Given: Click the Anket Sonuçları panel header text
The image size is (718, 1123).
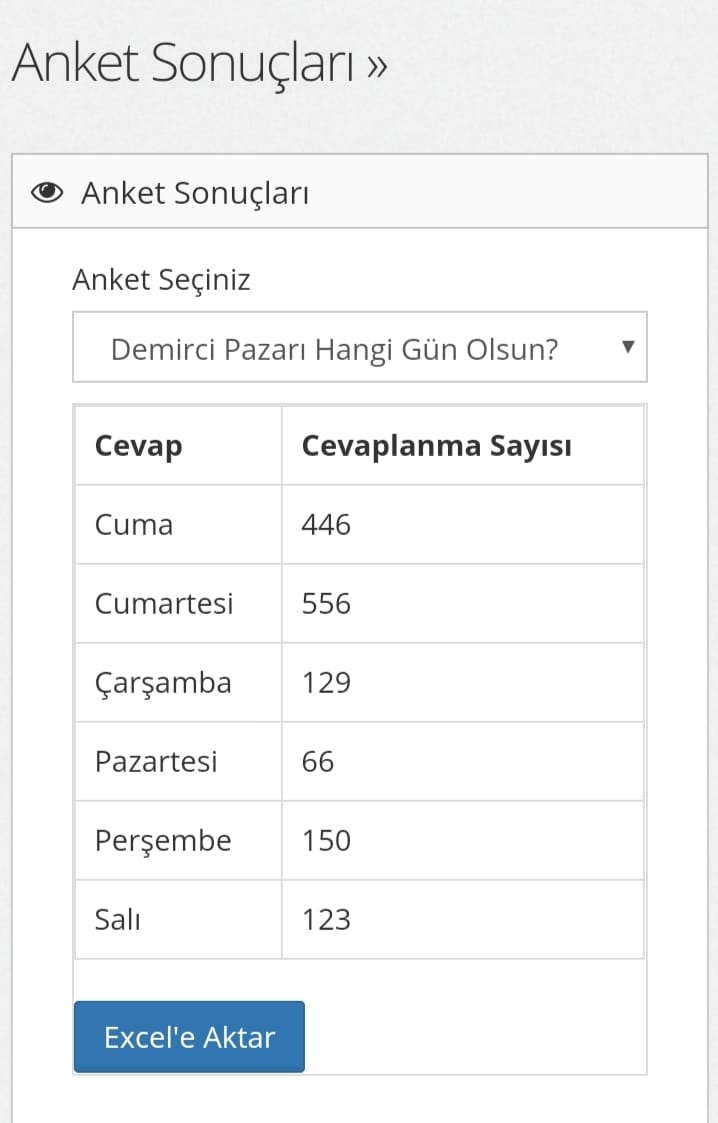Looking at the screenshot, I should (195, 193).
